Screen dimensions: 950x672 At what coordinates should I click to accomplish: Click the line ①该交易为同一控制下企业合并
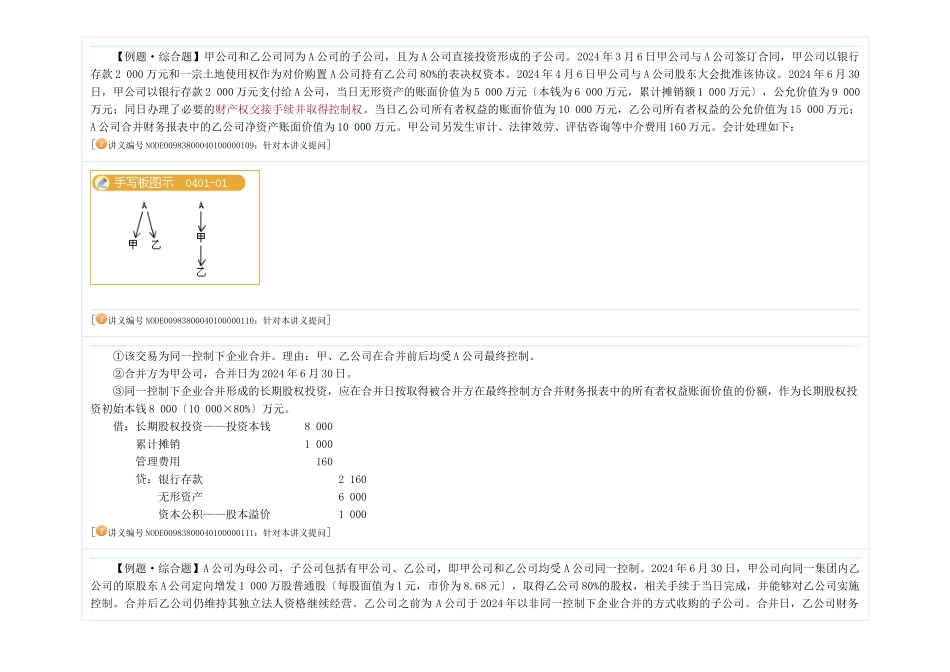point(325,356)
